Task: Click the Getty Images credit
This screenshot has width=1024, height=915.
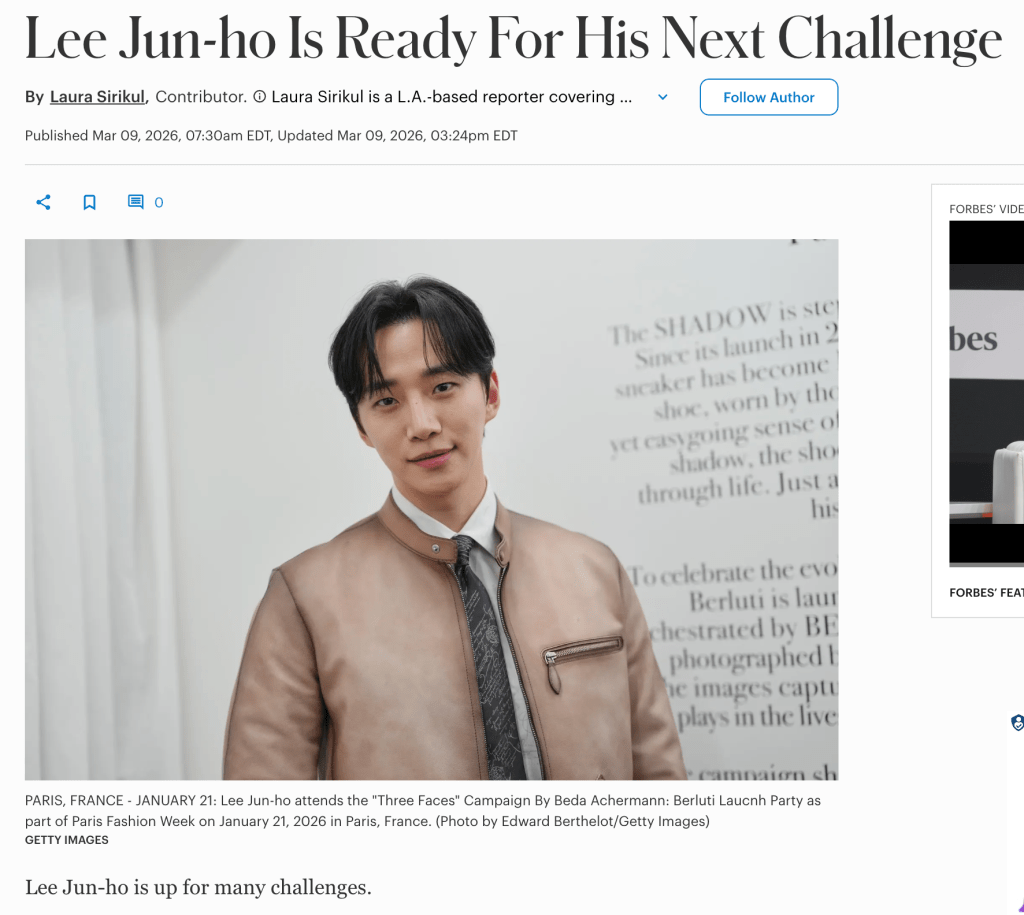Action: click(67, 840)
